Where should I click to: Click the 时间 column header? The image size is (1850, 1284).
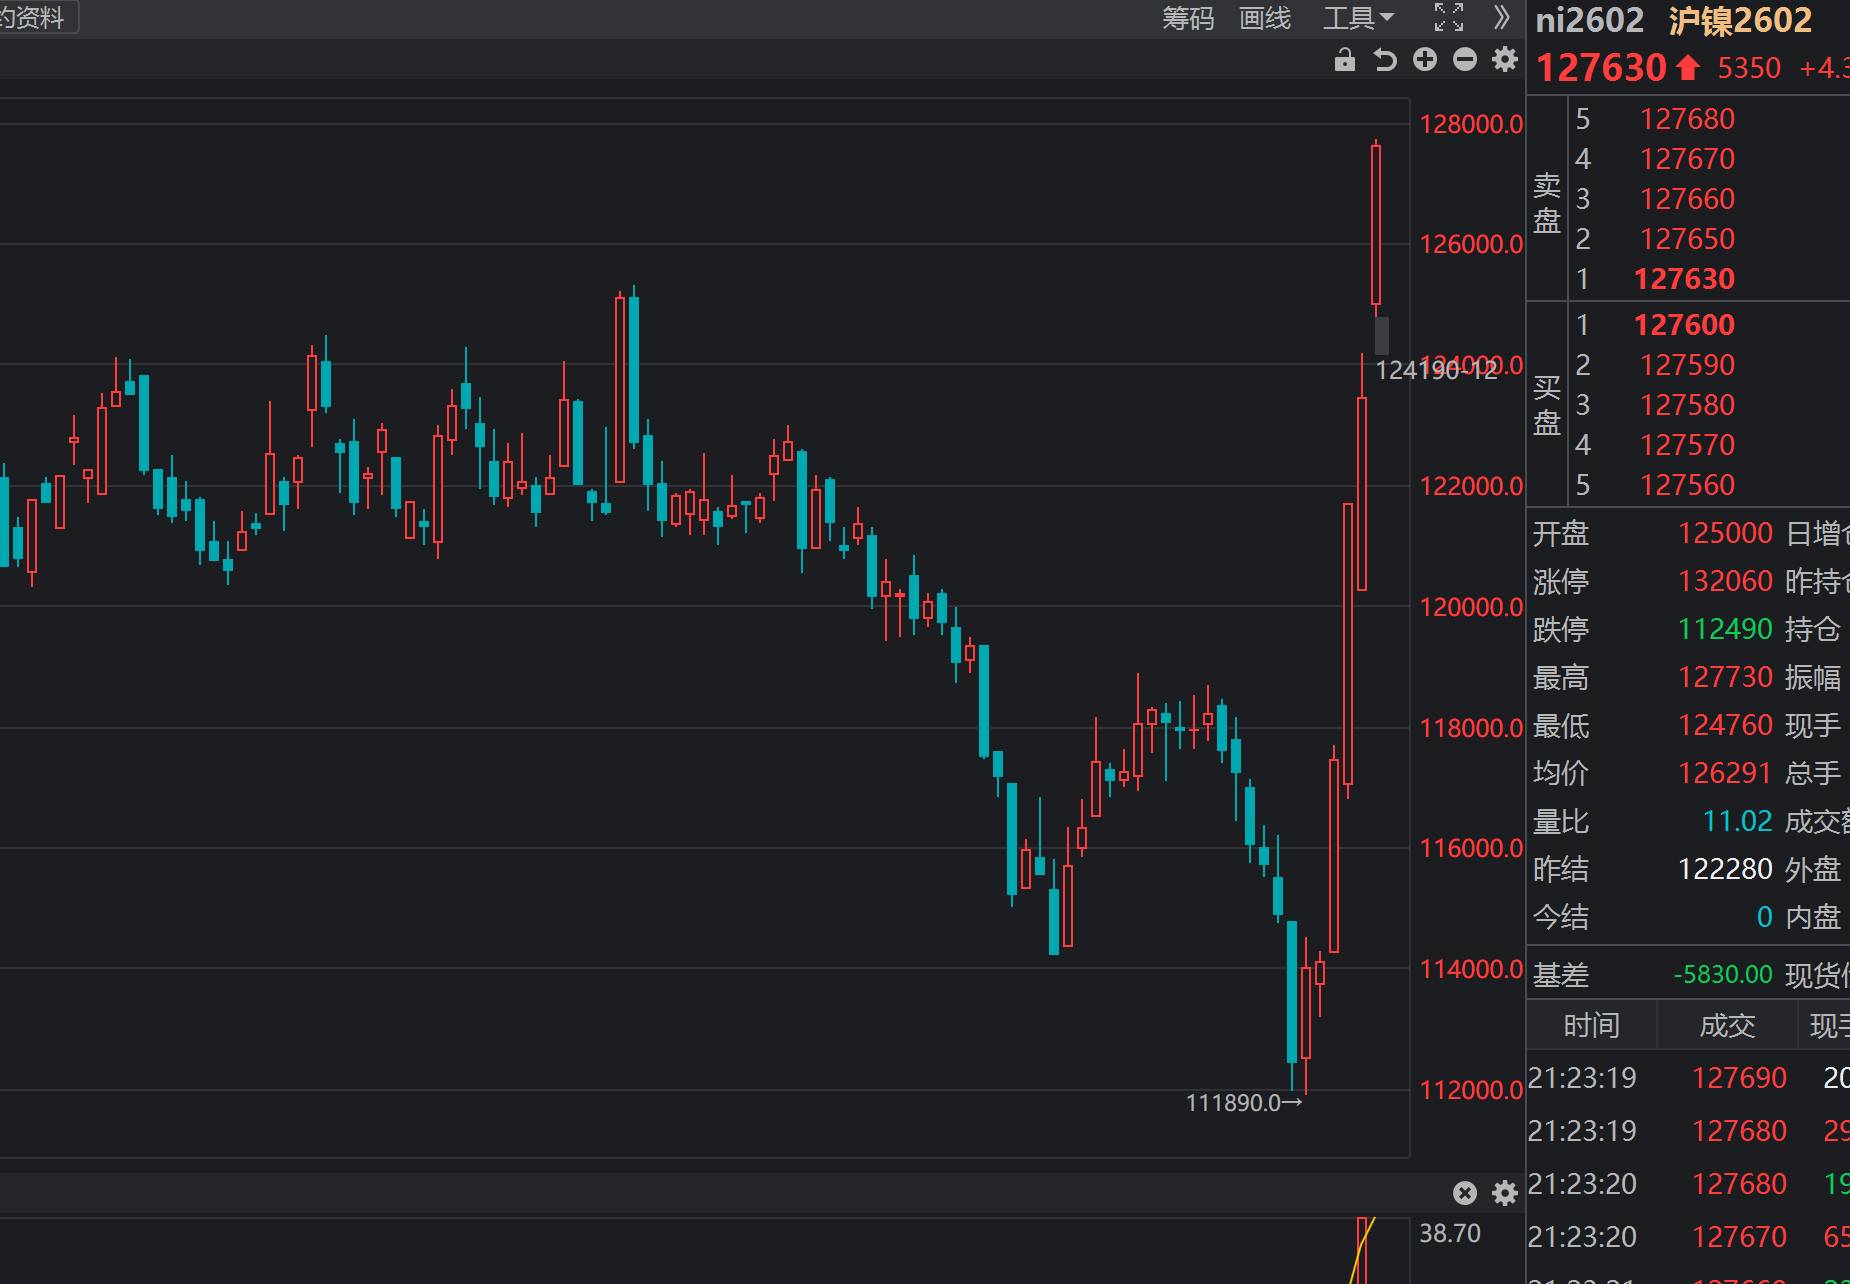pos(1591,1025)
